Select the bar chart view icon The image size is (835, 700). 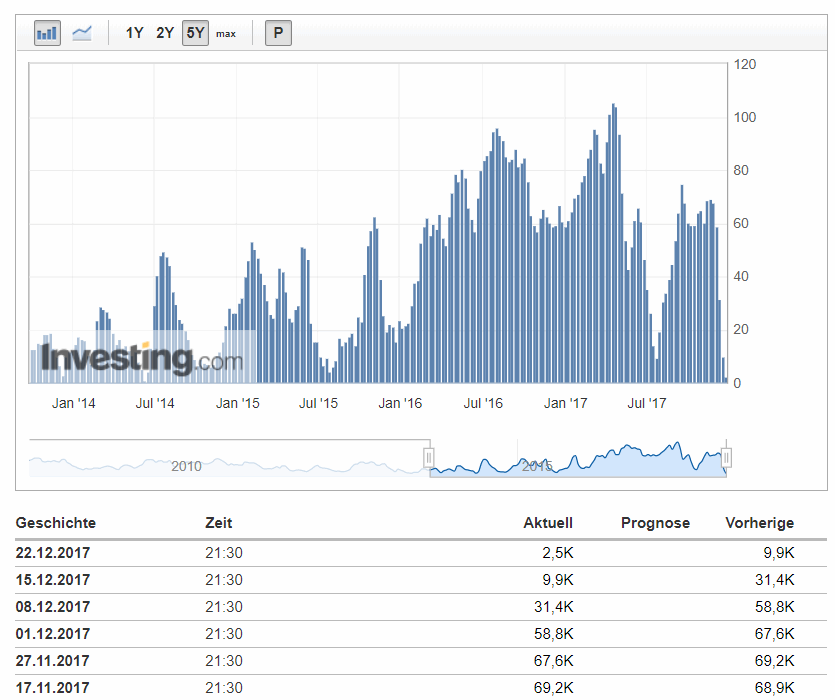46,32
